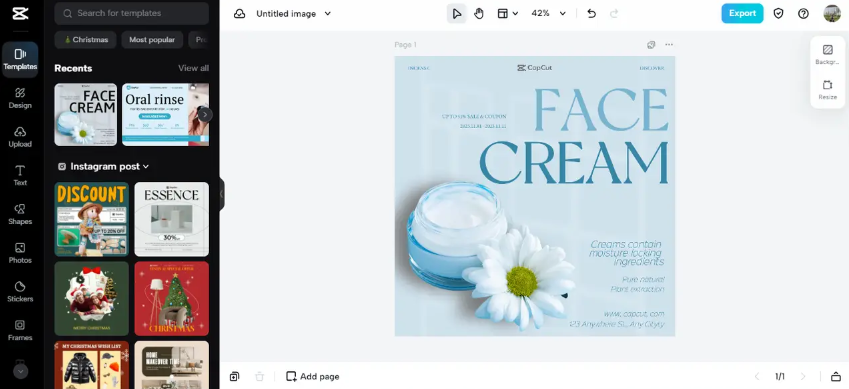Viewport: 849px width, 389px height.
Task: Choose the Home Makeover template
Action: tap(172, 365)
